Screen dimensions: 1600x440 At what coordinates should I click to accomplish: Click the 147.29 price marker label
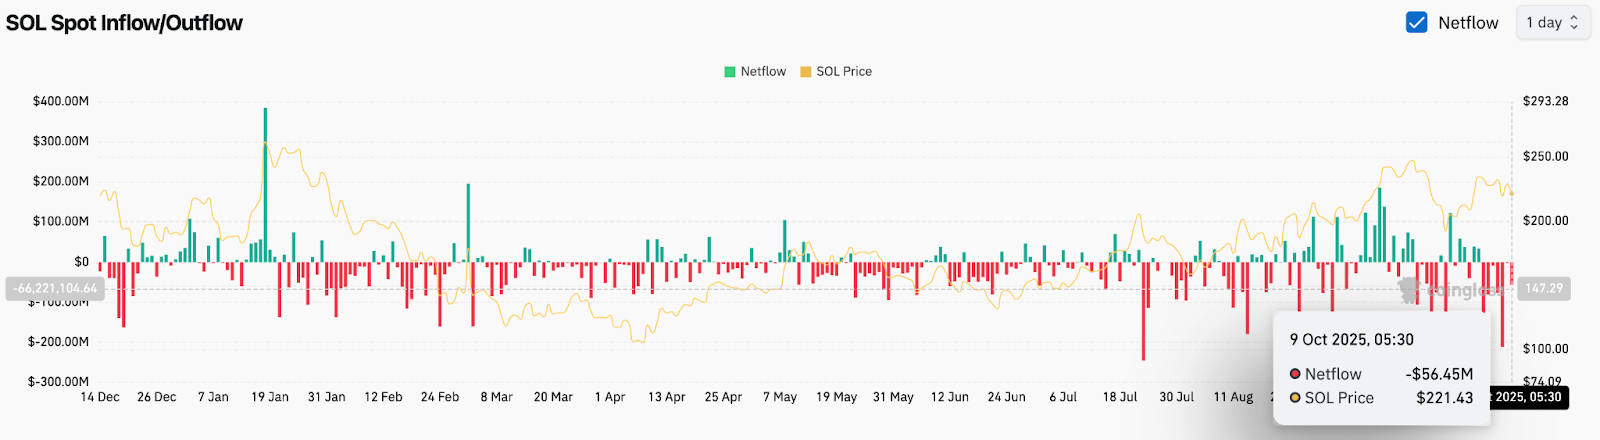click(1543, 289)
